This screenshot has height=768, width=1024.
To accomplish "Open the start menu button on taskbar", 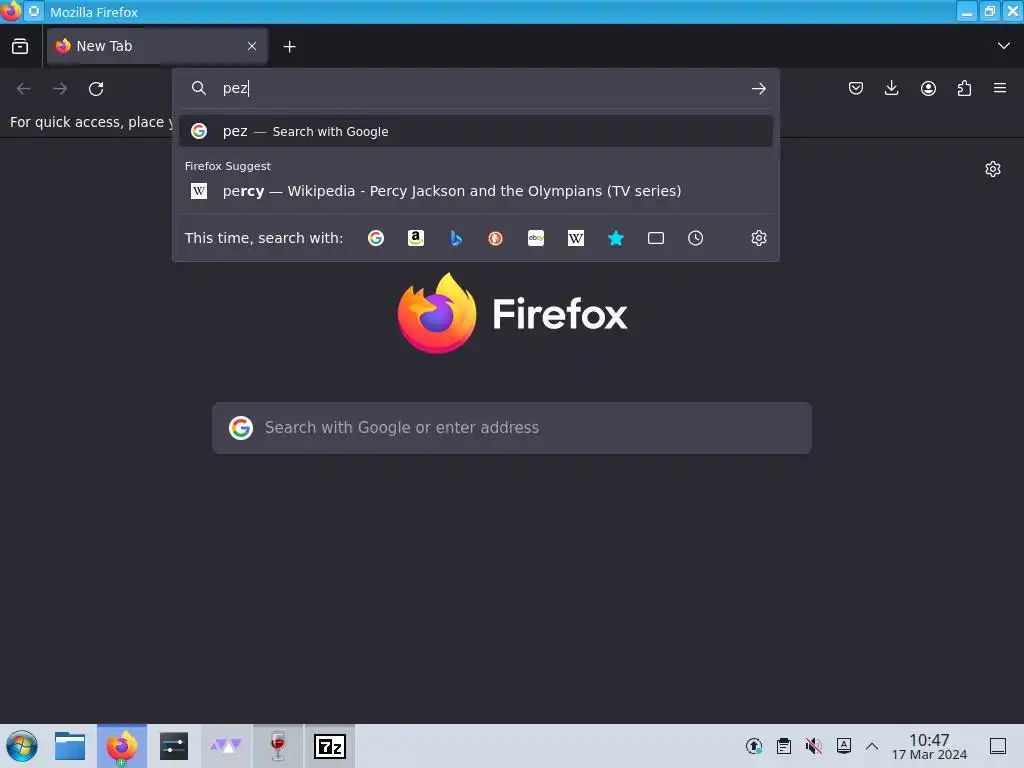I will (x=22, y=746).
